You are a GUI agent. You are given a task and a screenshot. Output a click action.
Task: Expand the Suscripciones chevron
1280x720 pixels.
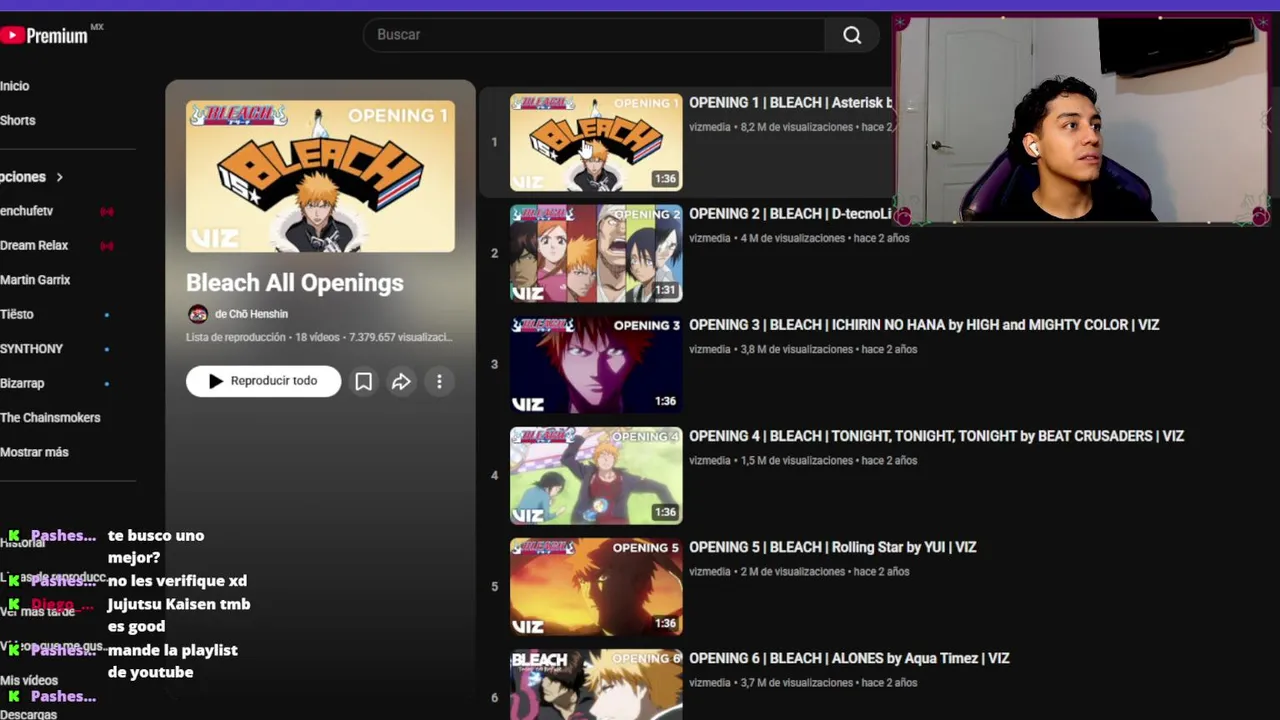(59, 177)
